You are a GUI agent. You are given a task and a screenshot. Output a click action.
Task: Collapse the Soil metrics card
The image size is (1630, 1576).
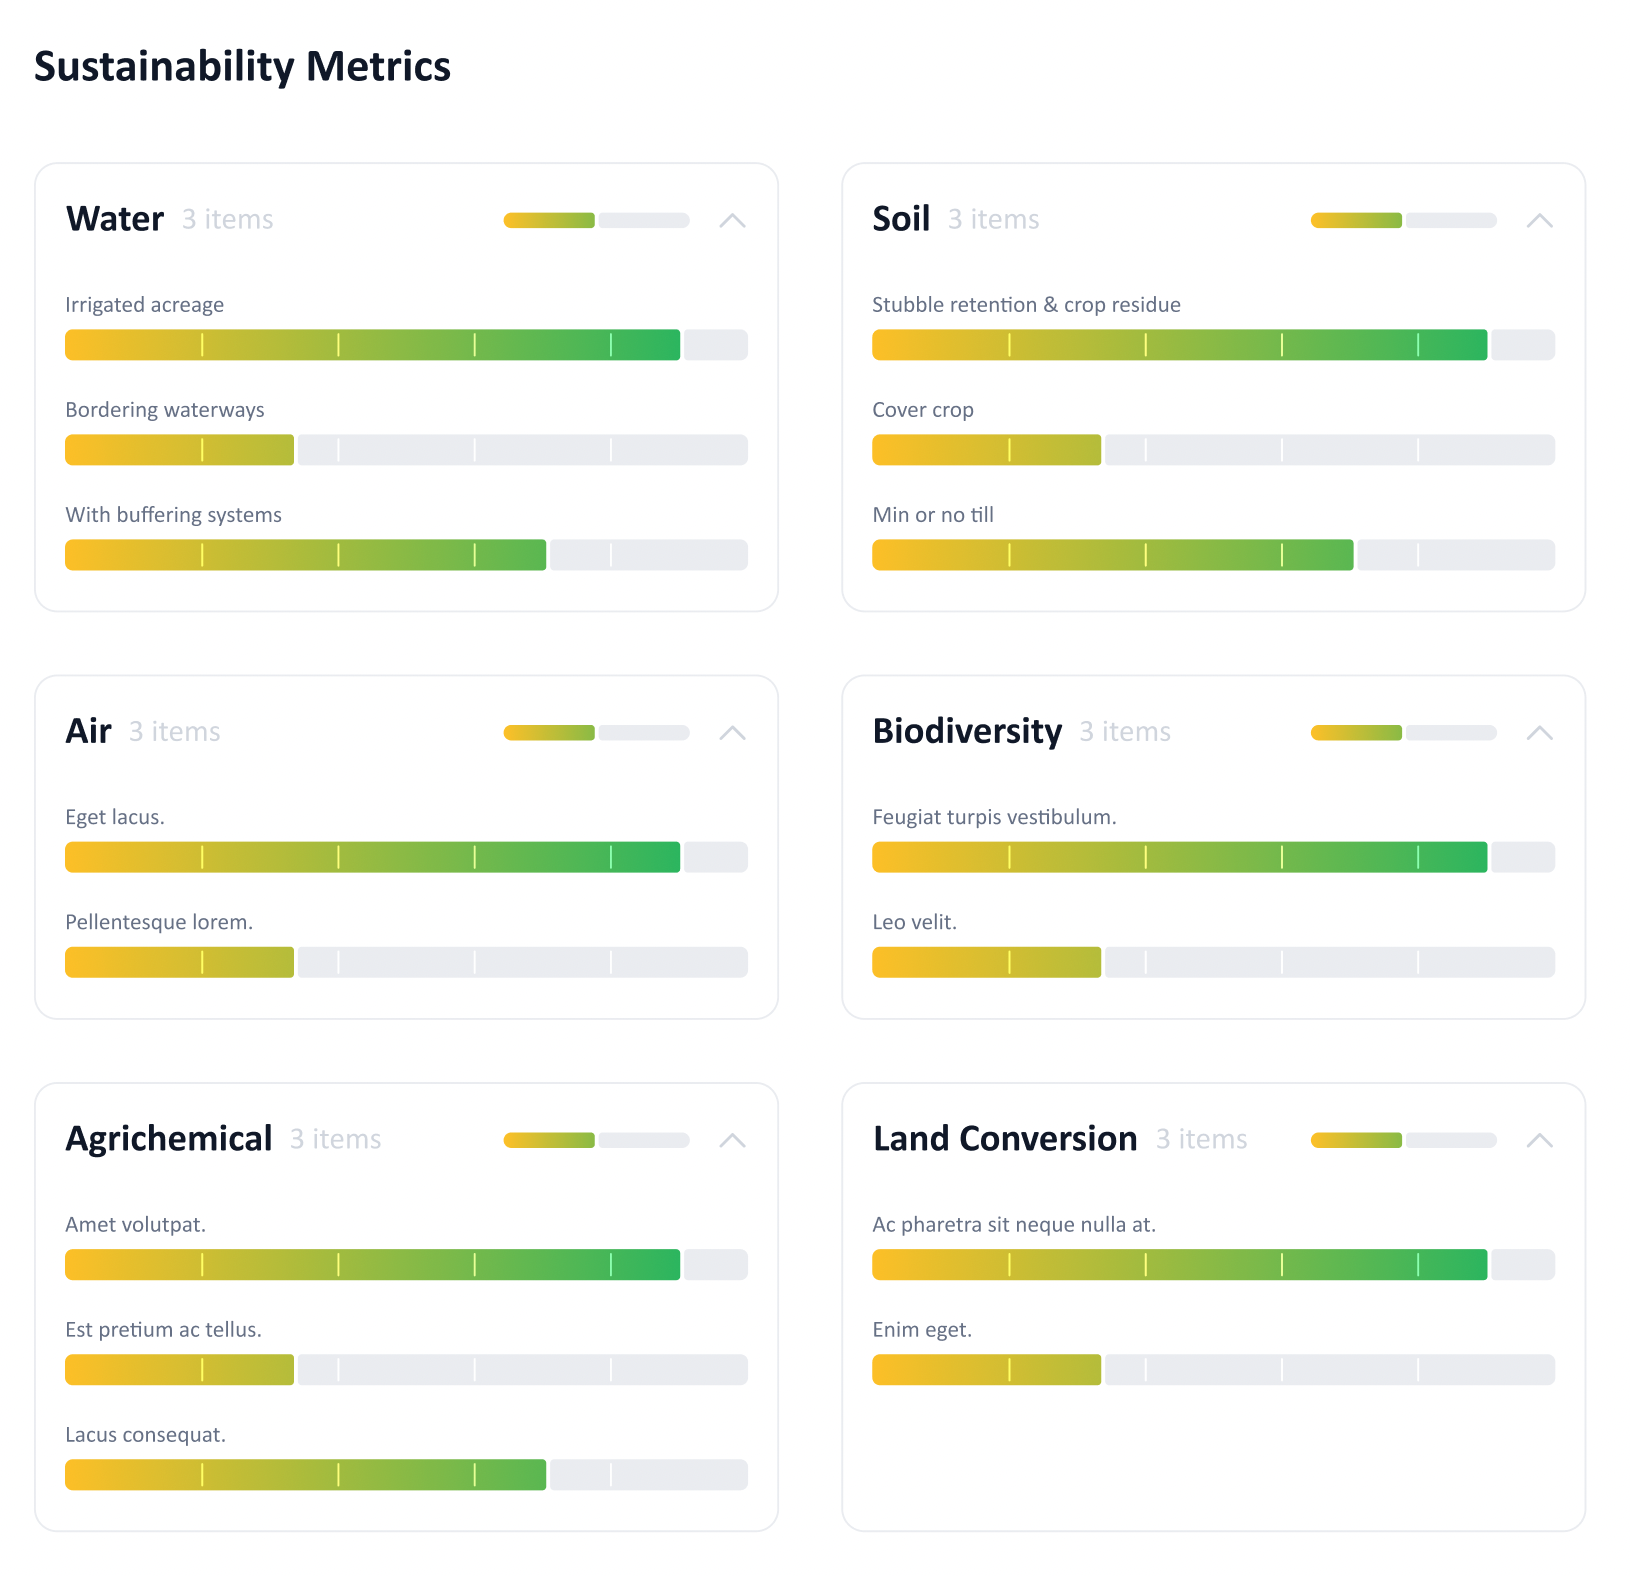point(1539,220)
